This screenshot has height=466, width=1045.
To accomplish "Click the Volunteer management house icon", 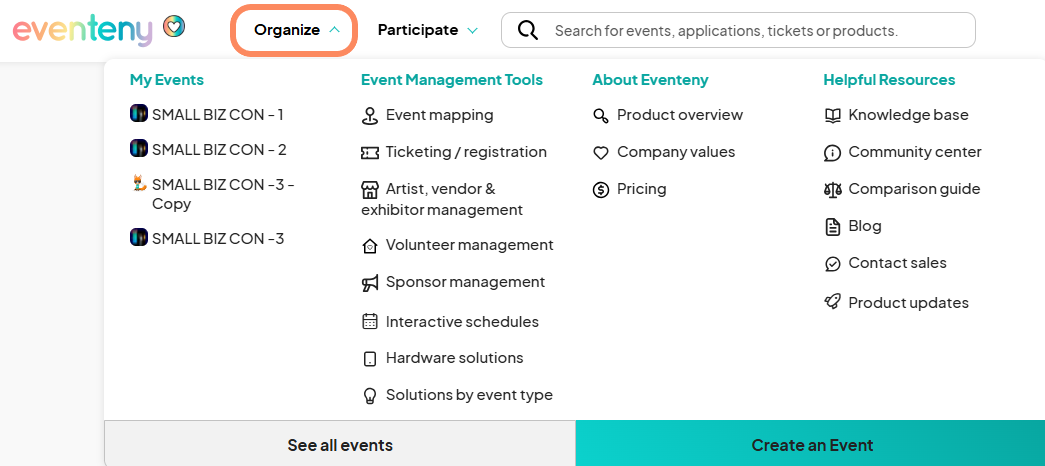I will [369, 246].
